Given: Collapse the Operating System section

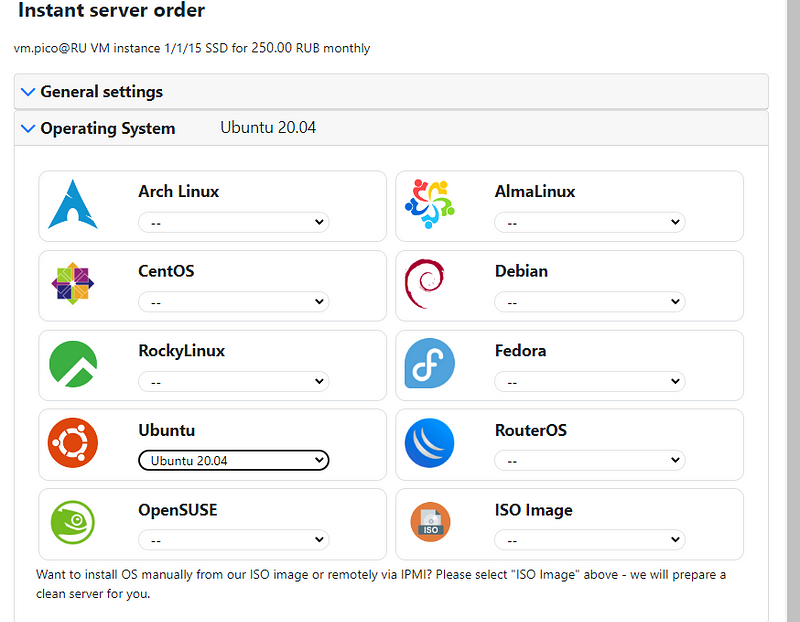Looking at the screenshot, I should tap(107, 129).
